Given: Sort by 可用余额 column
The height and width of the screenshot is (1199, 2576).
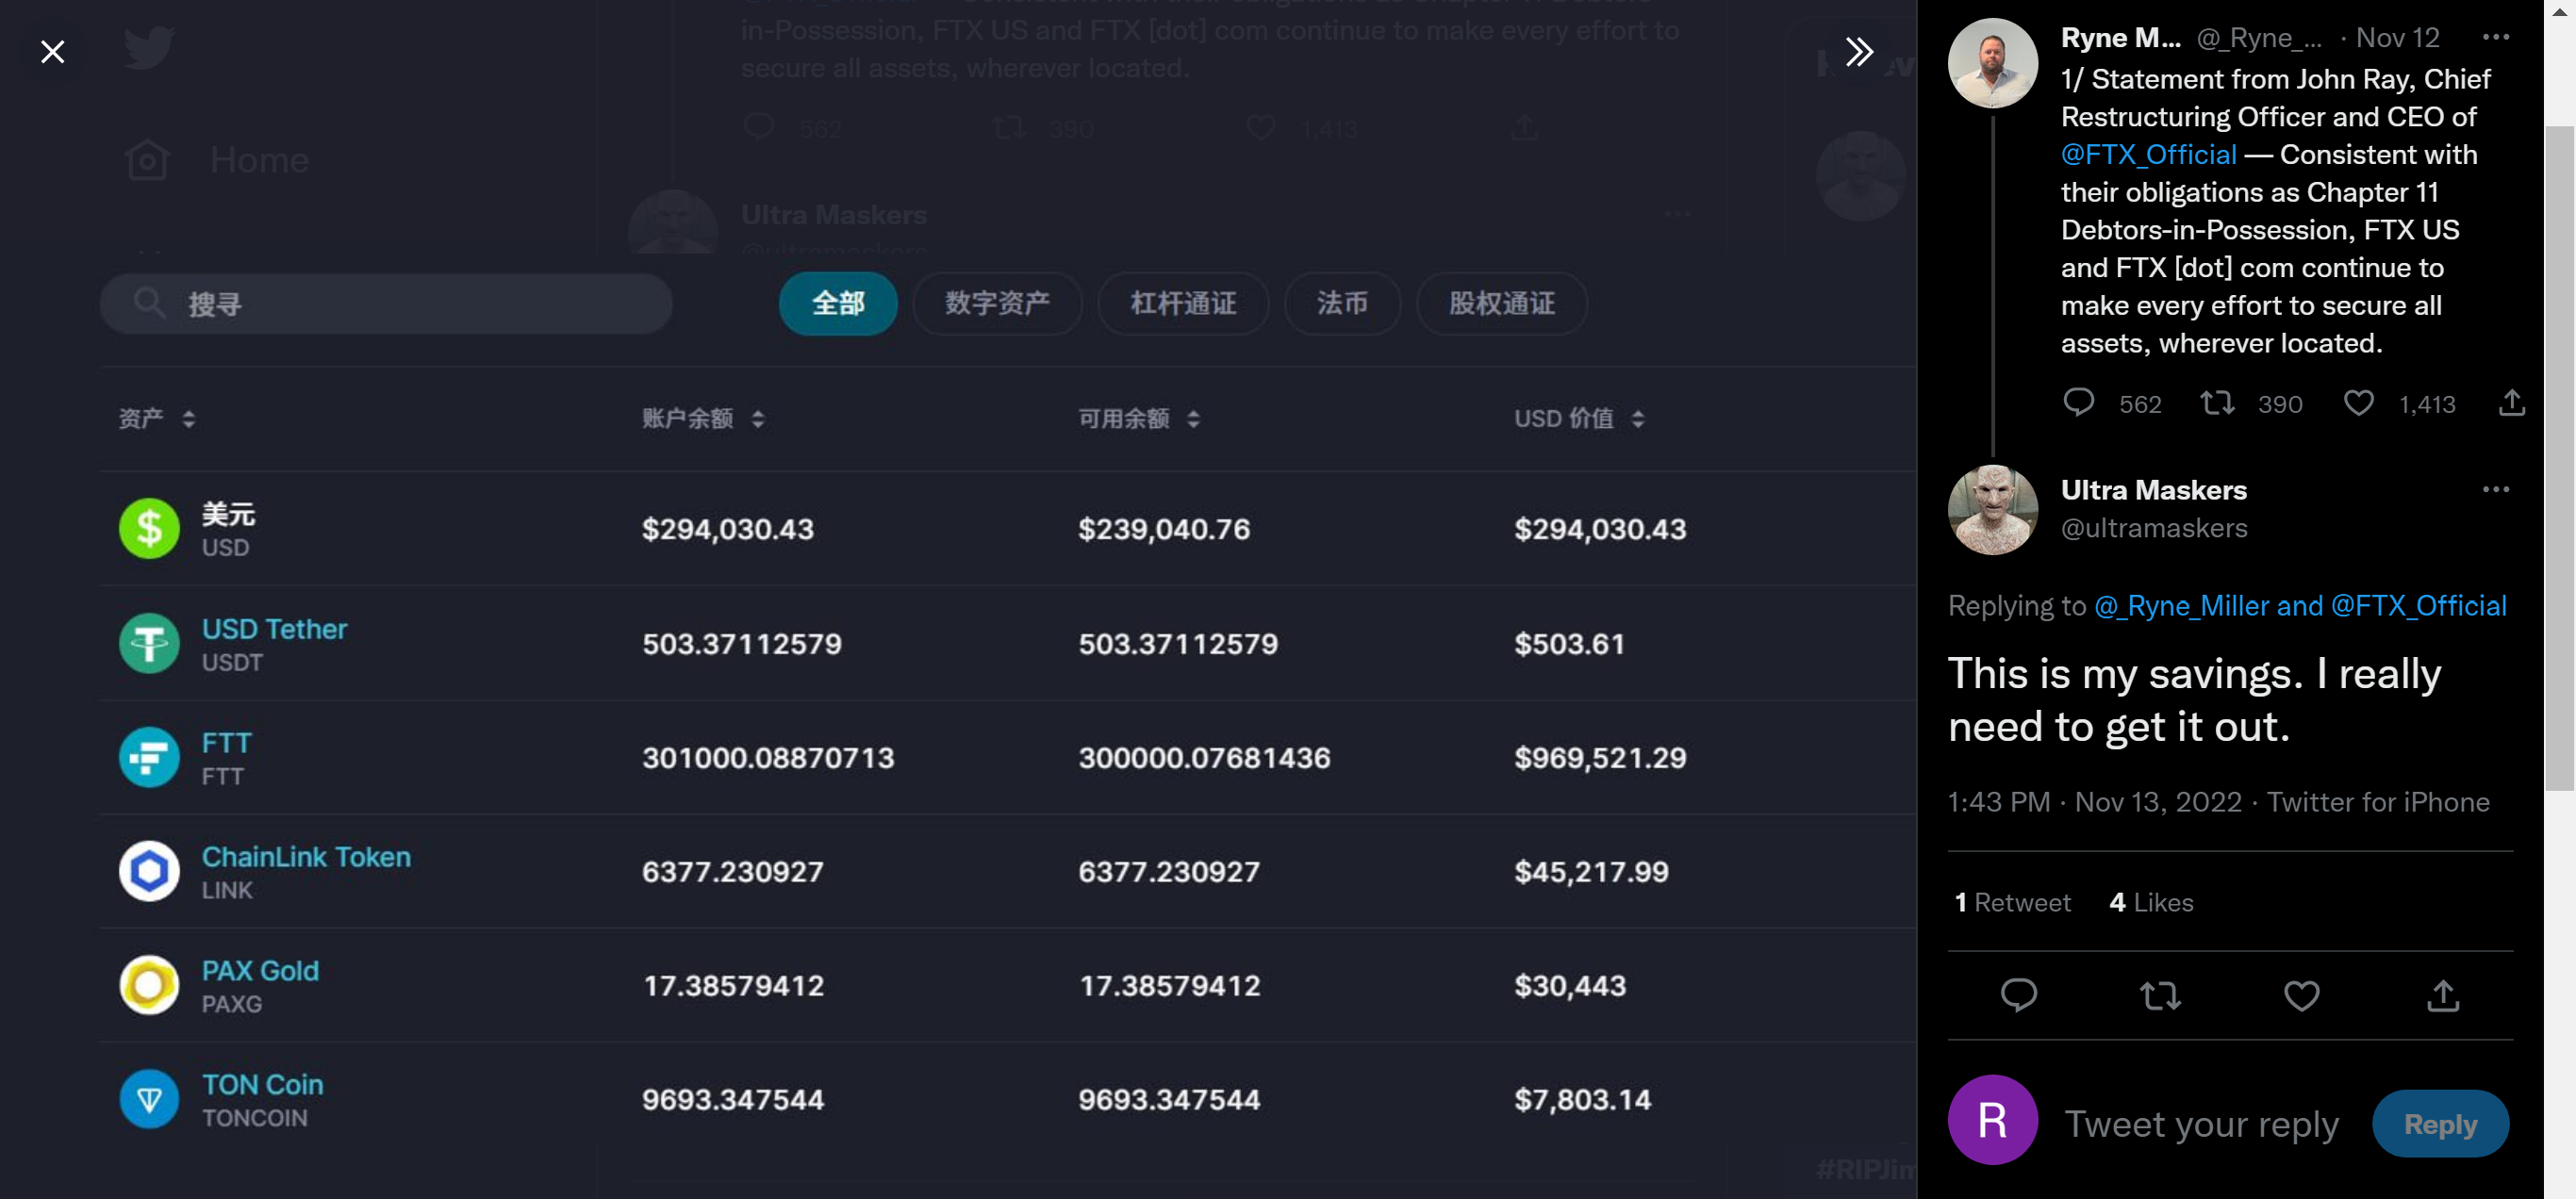Looking at the screenshot, I should (1139, 419).
